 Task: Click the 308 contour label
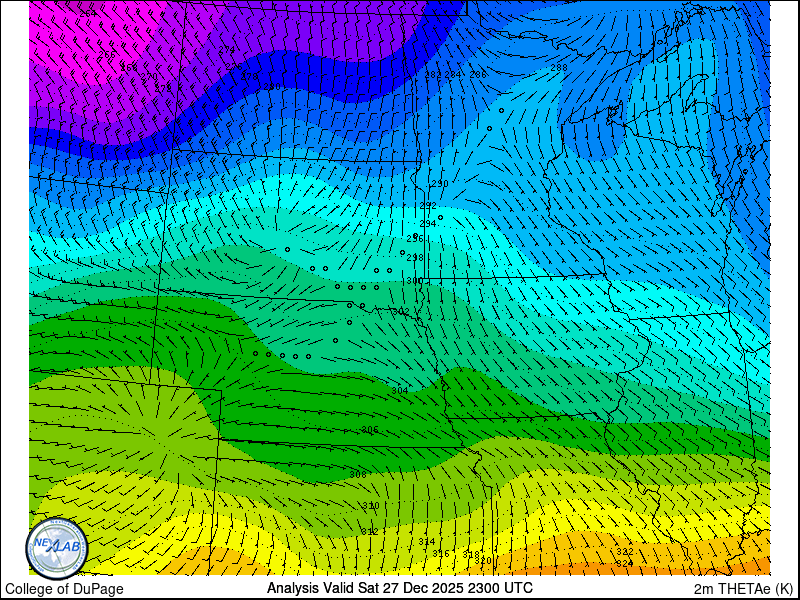coord(358,474)
